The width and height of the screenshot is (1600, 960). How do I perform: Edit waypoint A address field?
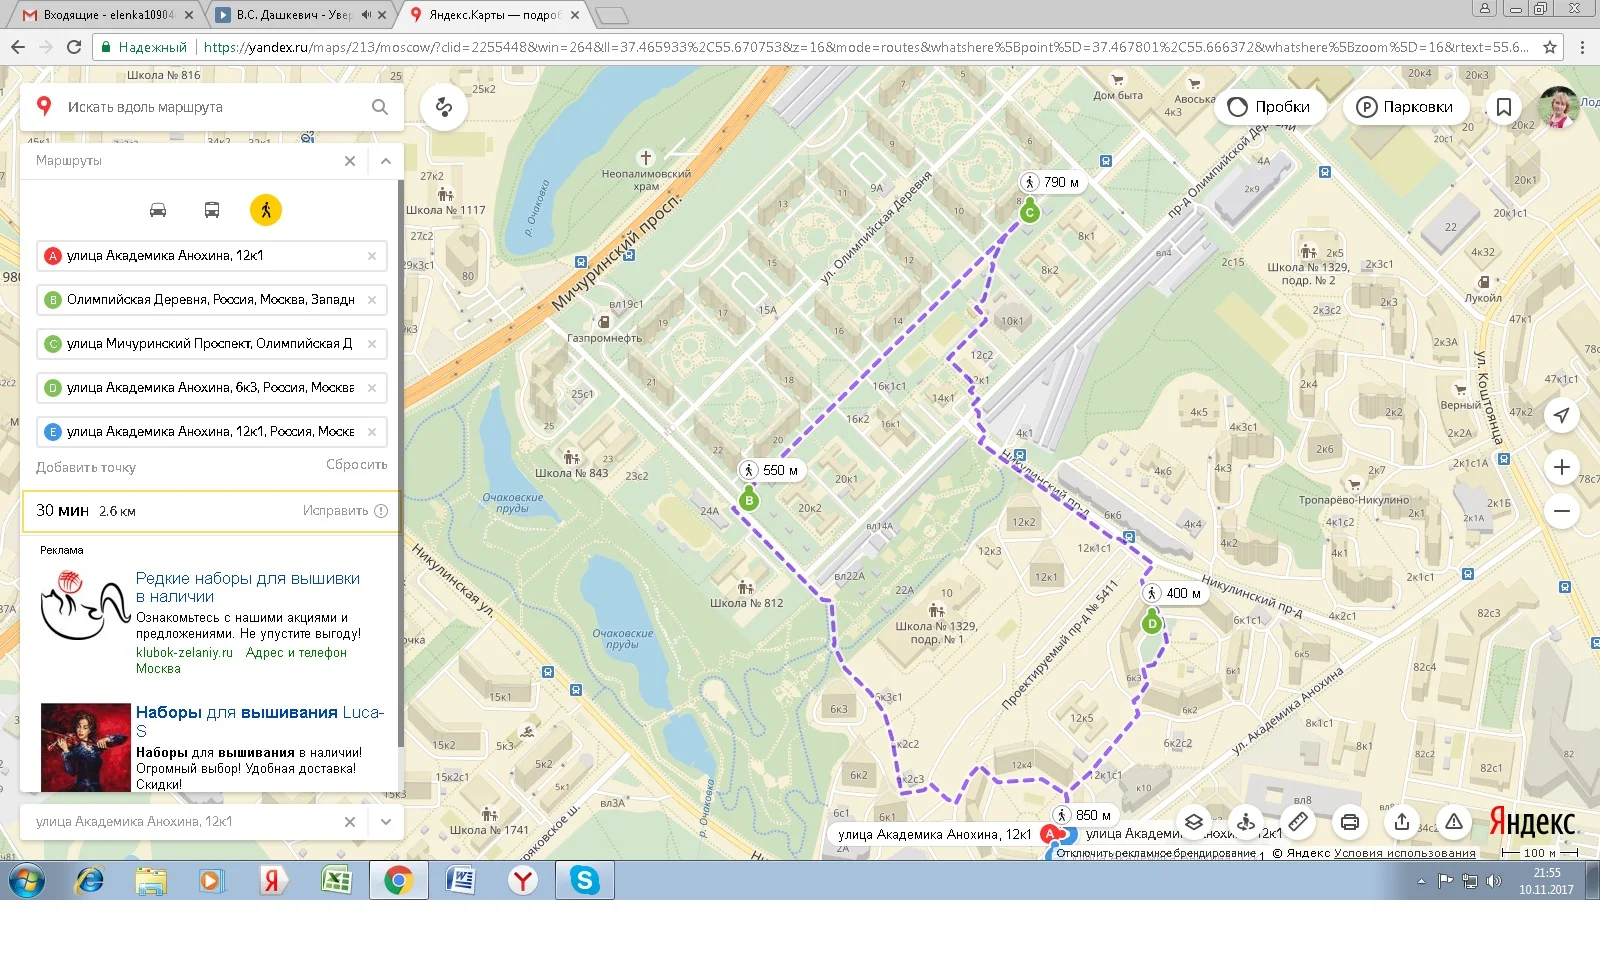(x=210, y=256)
